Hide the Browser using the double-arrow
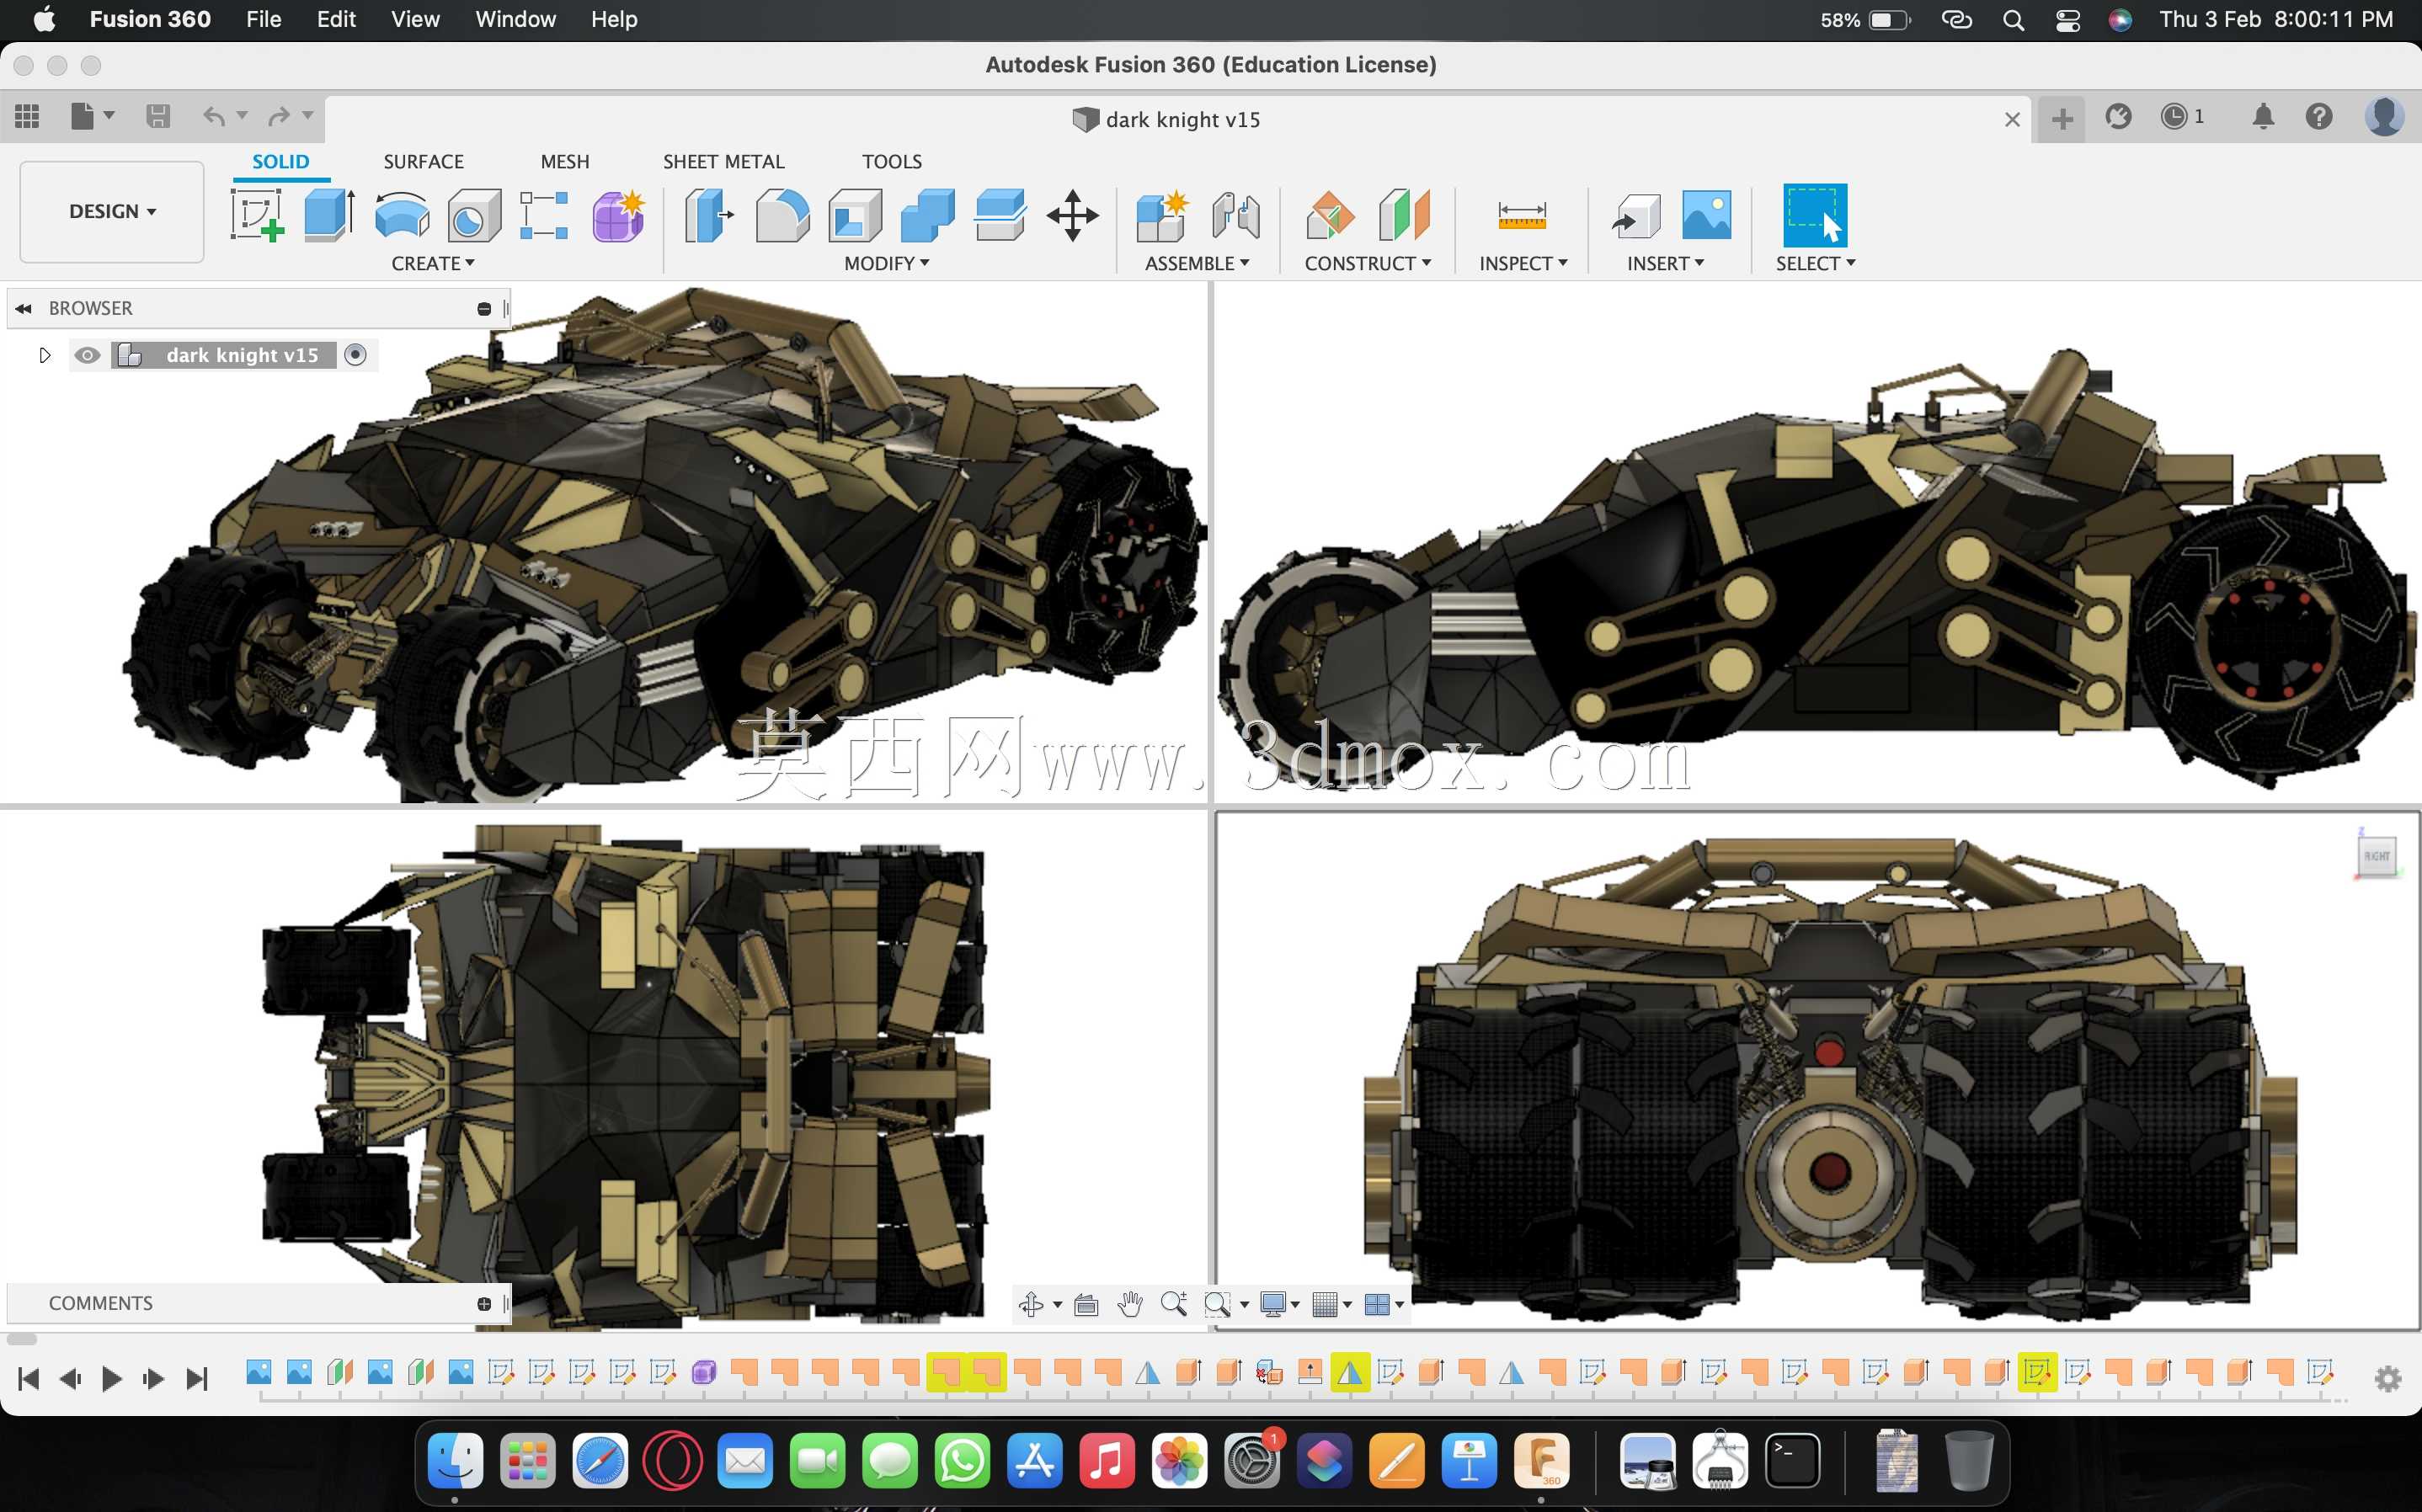Screen dimensions: 2422x1512 click(x=23, y=309)
